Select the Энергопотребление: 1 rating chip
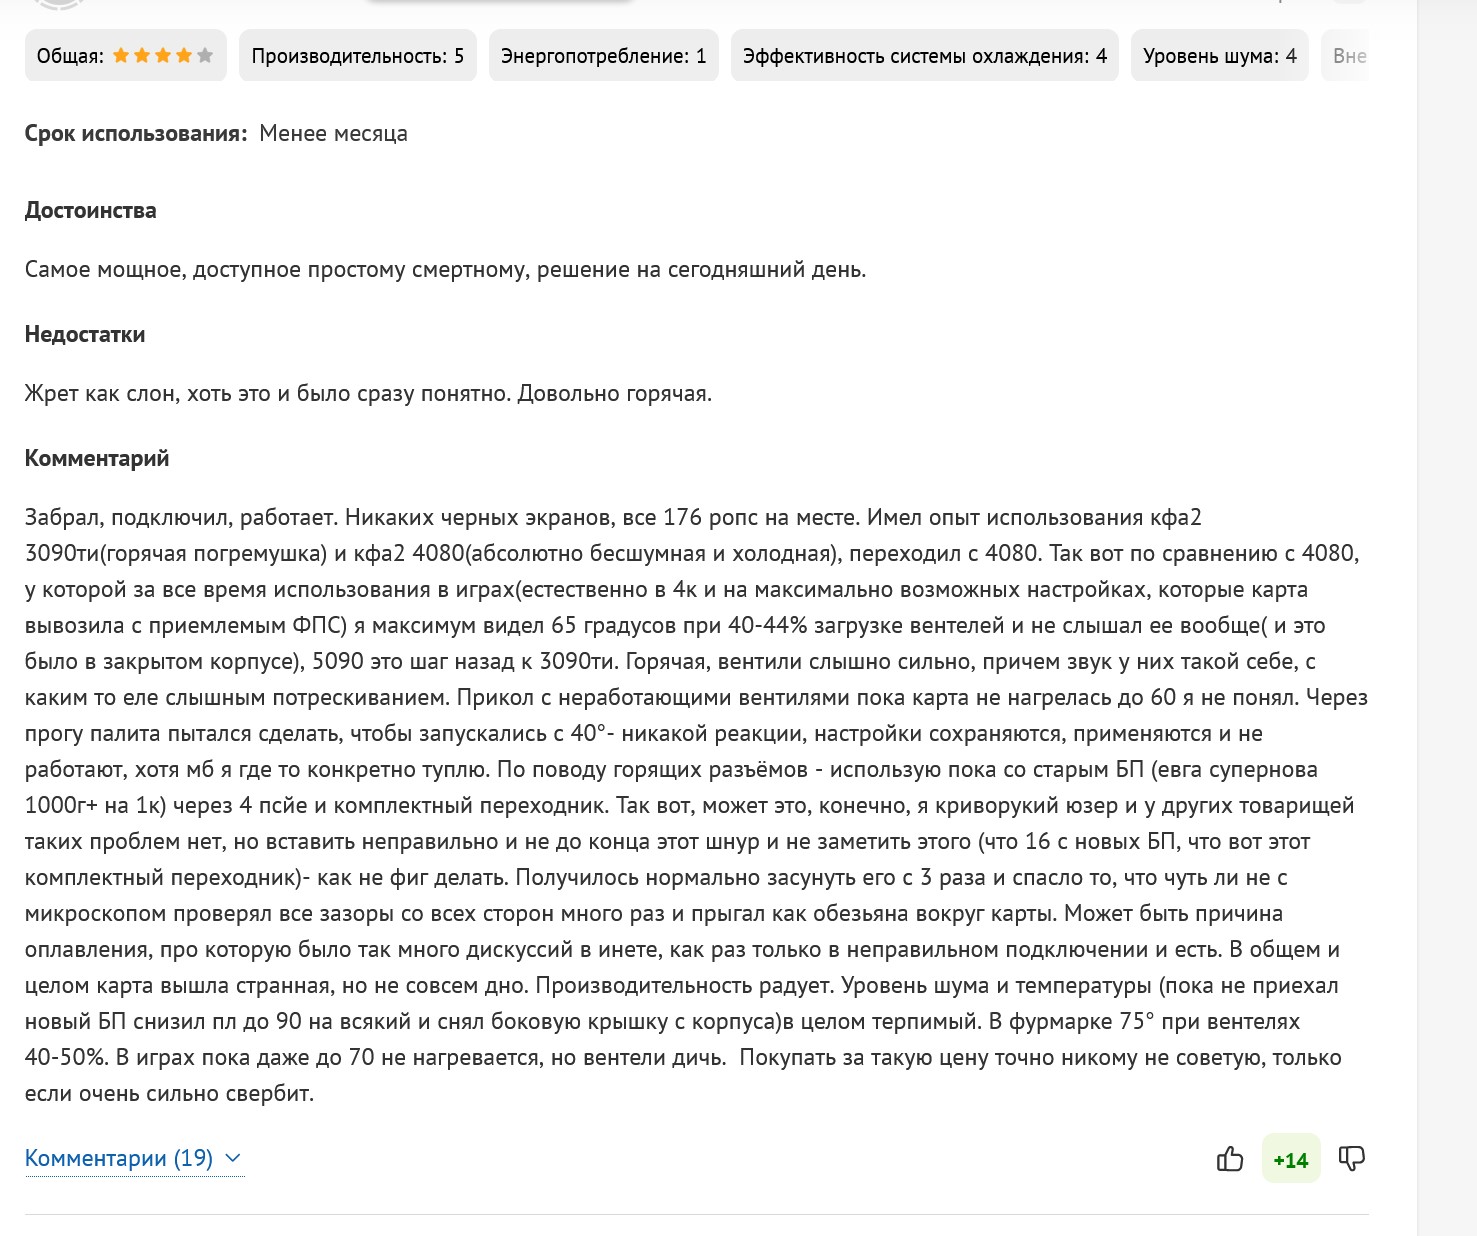Screen dimensions: 1477x1236 603,56
